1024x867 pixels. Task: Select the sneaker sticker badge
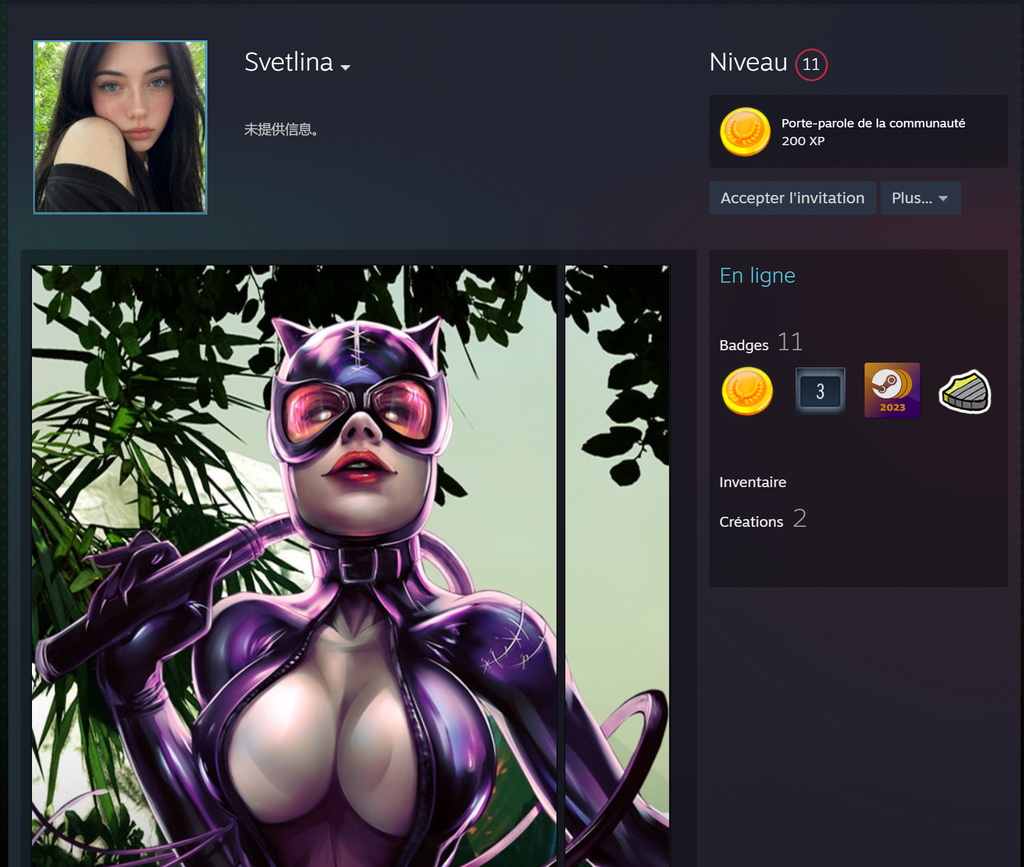(965, 391)
